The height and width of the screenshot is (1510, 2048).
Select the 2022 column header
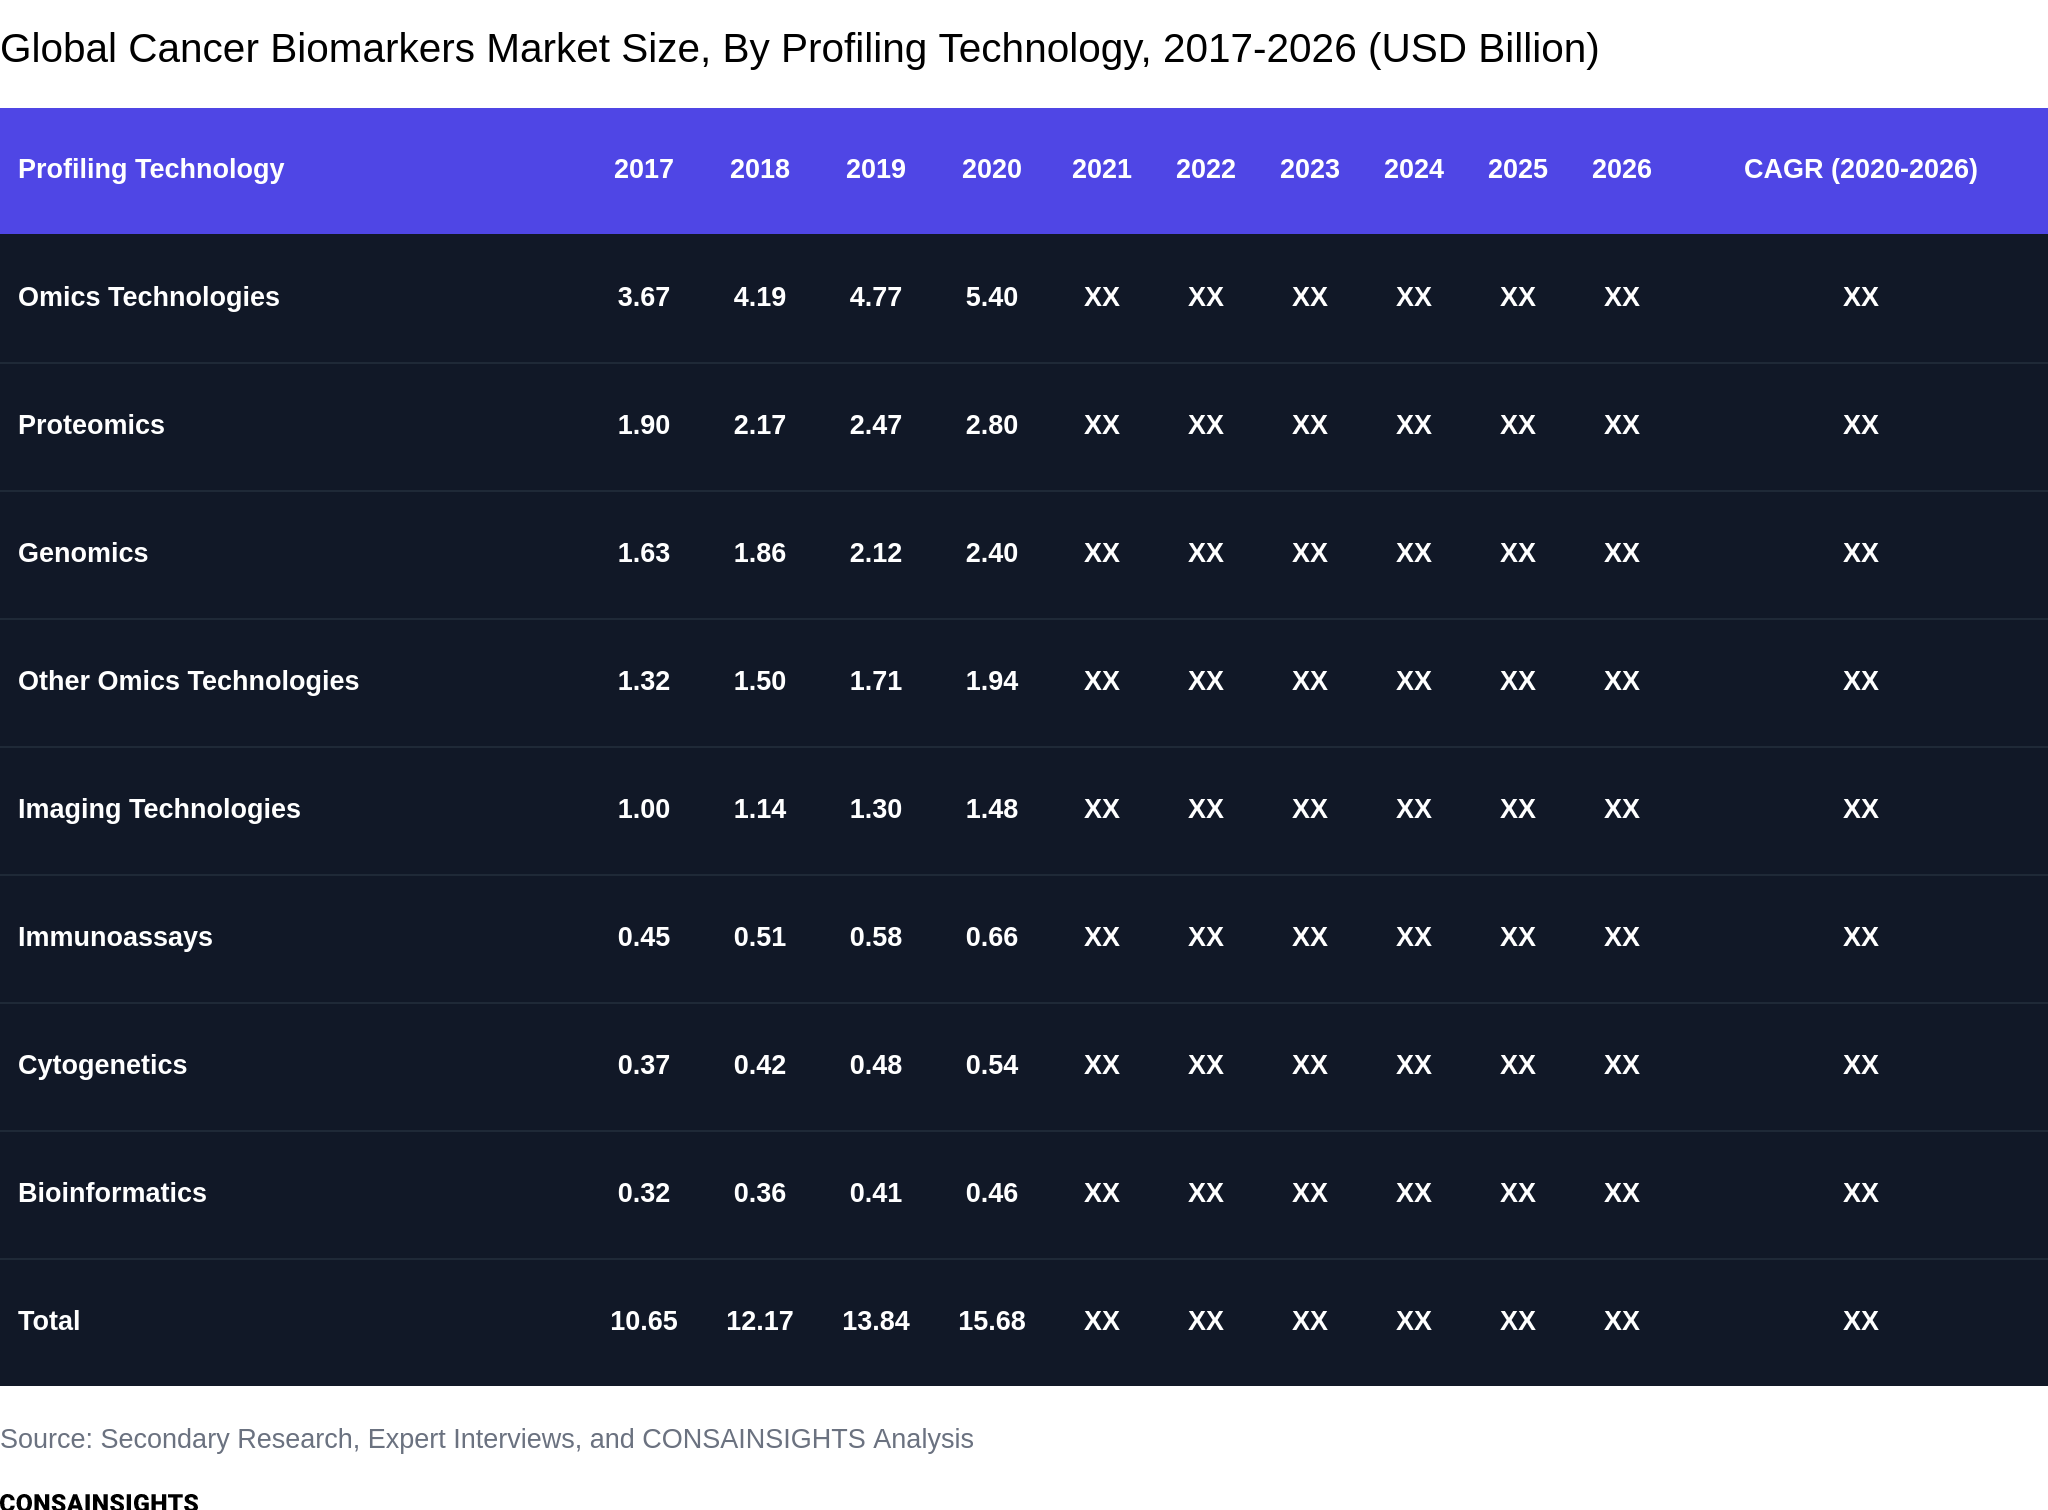pos(1206,169)
